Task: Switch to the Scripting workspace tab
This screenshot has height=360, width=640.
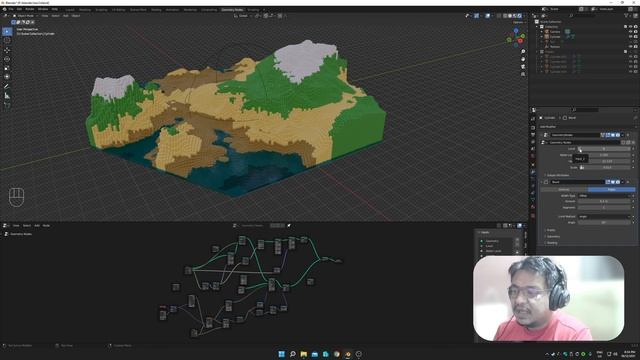Action: coord(253,9)
